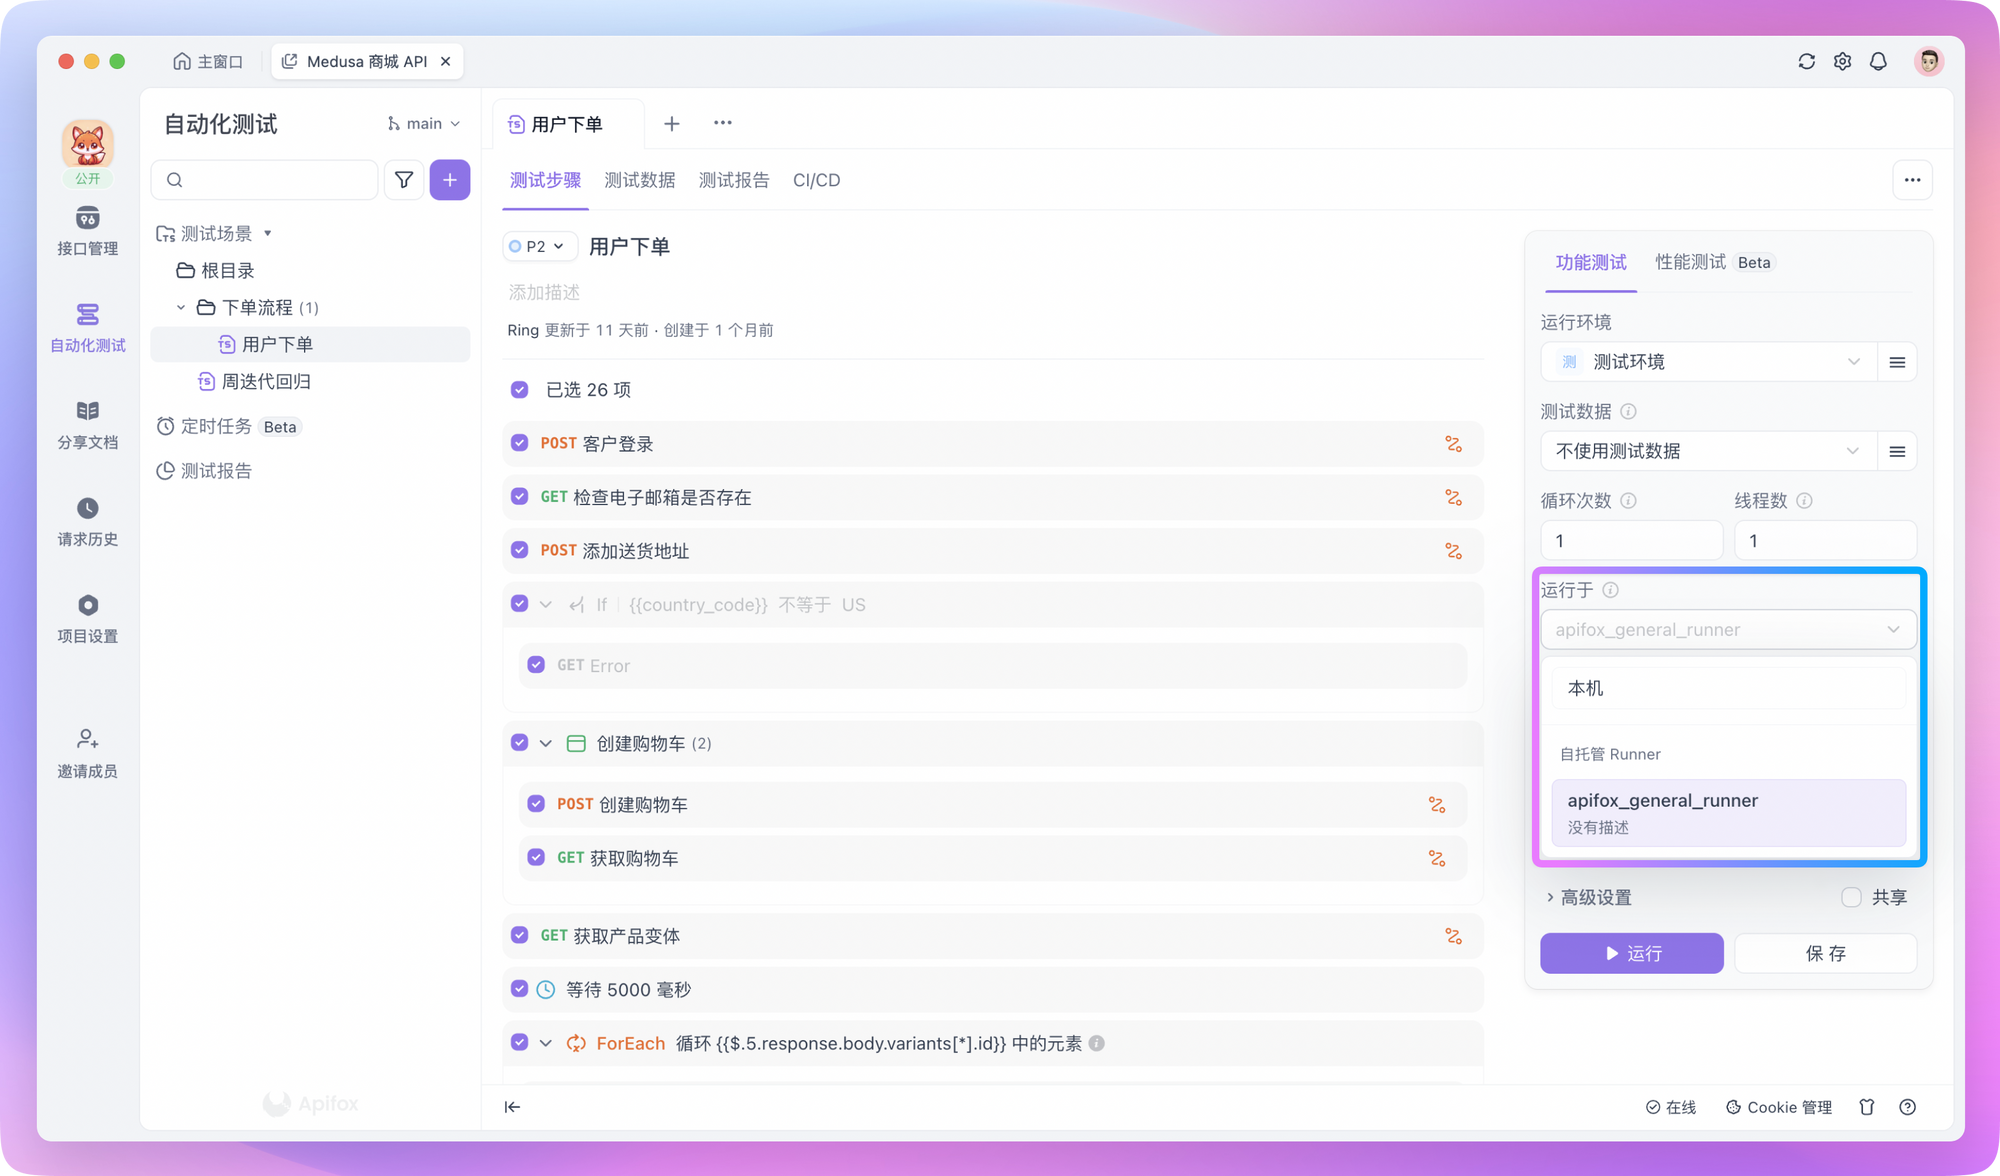
Task: Collapse sidebar with bottom arrow icon
Action: [x=512, y=1107]
